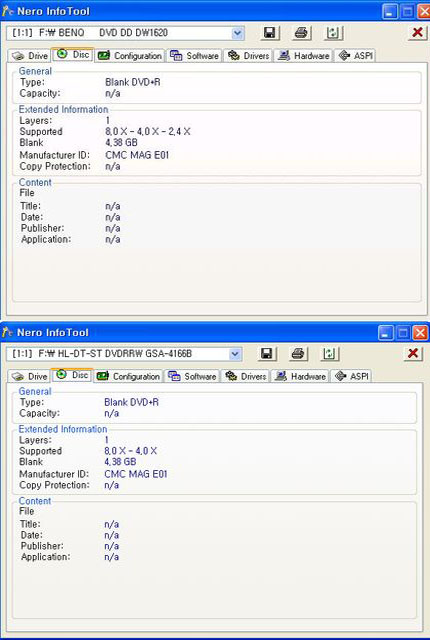Select speed text '8,0 X - 4,0 X' in GSA window
The image size is (430, 640).
131,451
